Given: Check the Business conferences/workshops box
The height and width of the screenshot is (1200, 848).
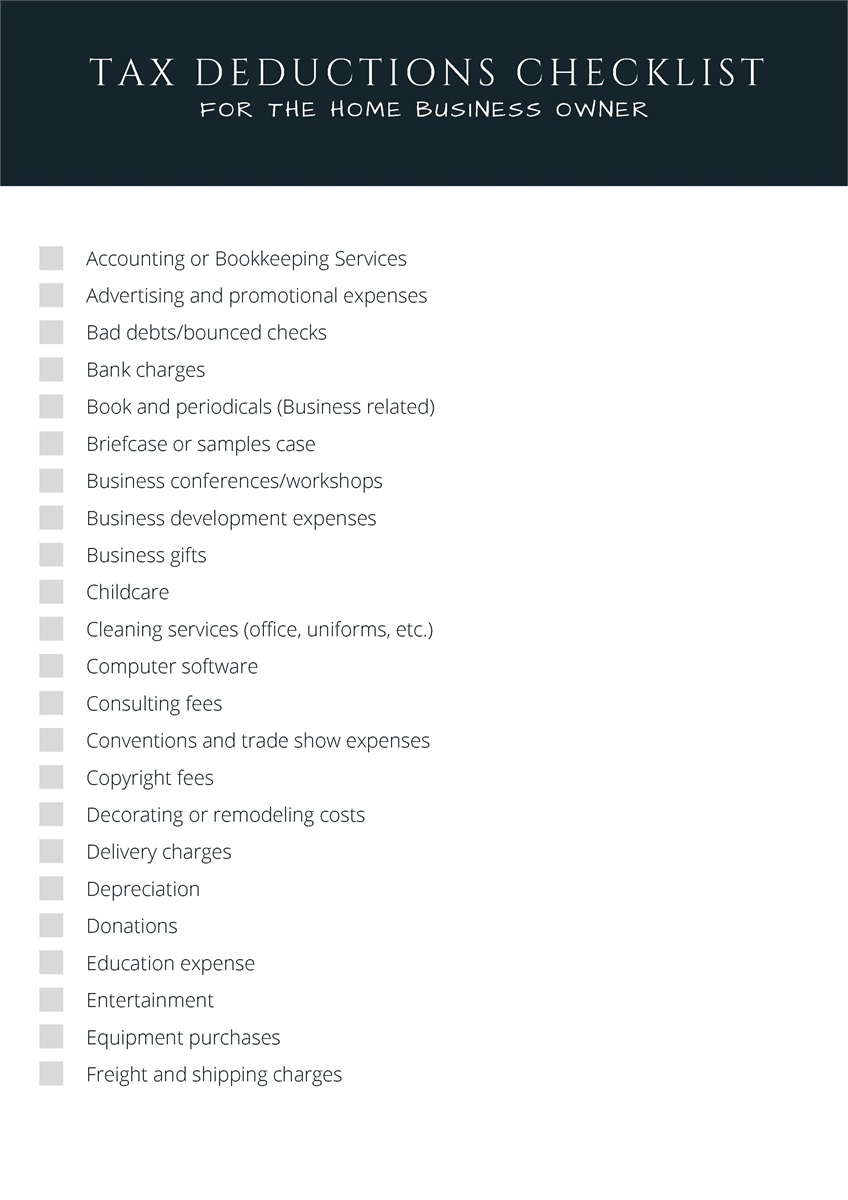Looking at the screenshot, I should tap(51, 480).
